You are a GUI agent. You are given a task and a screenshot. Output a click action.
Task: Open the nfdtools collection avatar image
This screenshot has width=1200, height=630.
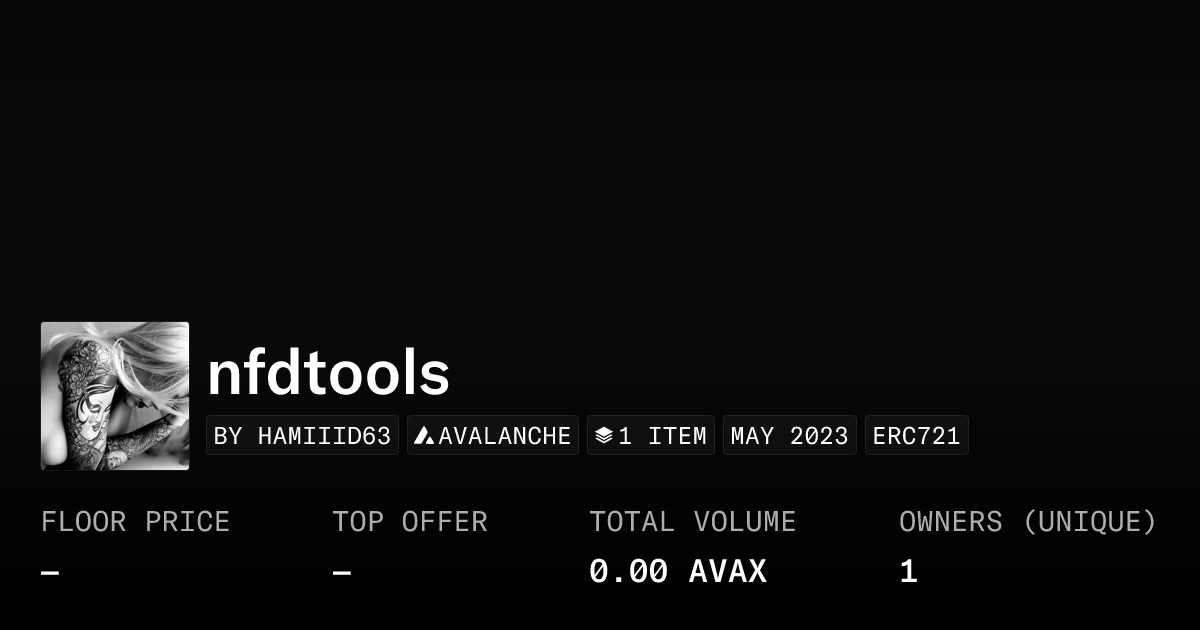click(115, 396)
